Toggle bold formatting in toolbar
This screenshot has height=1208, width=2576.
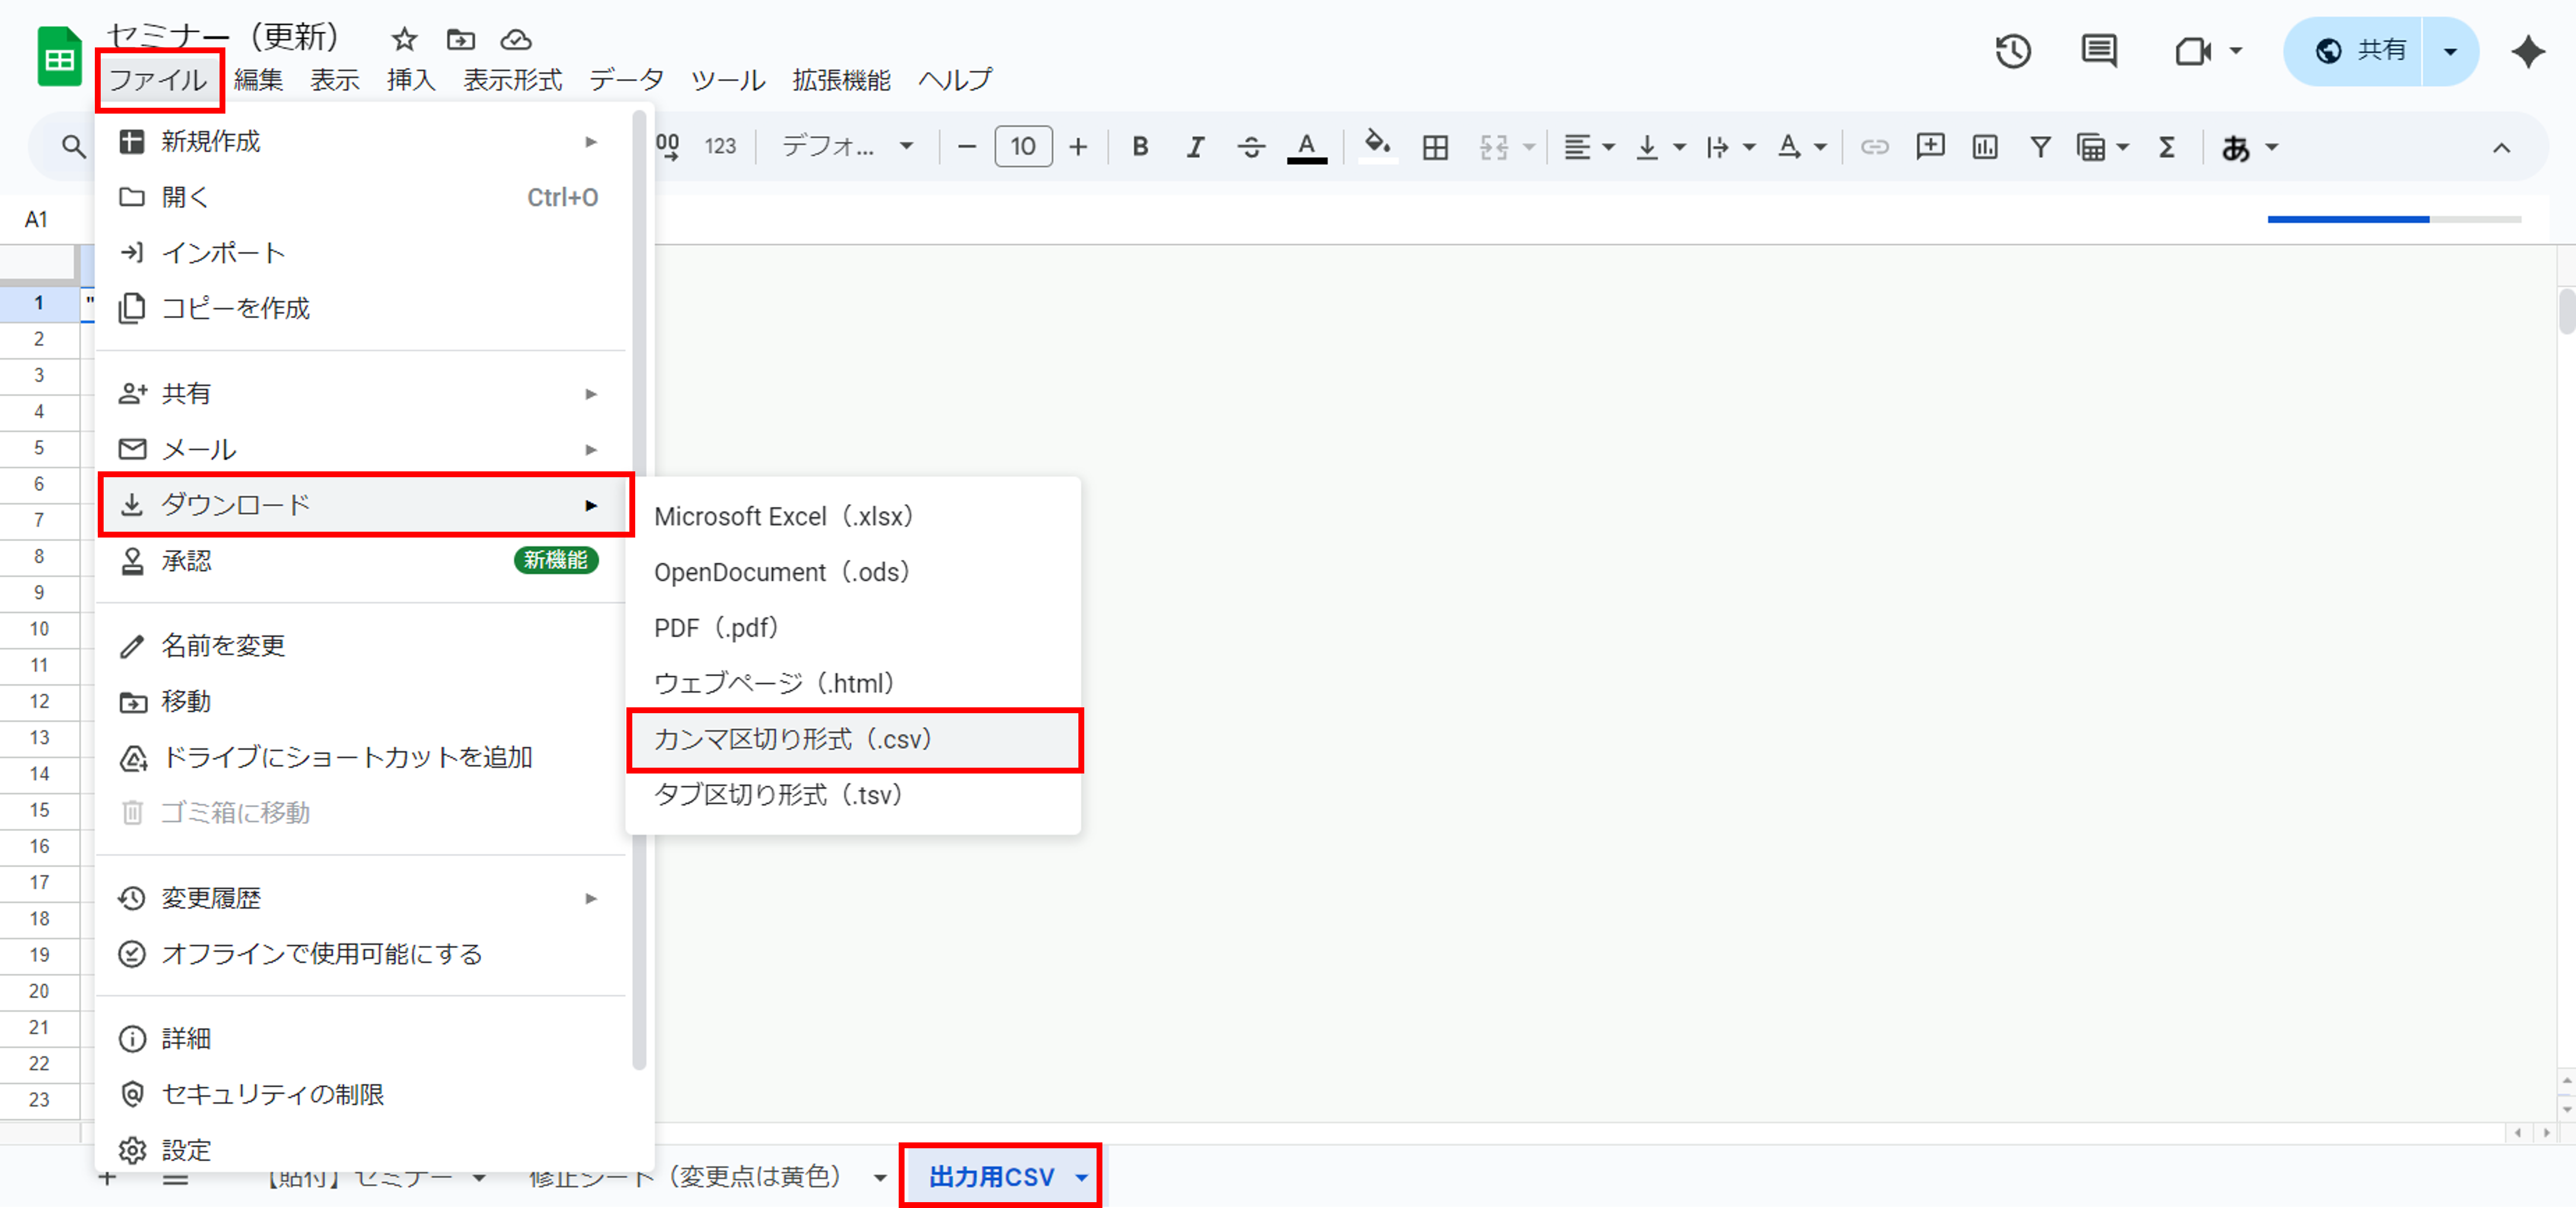point(1139,147)
